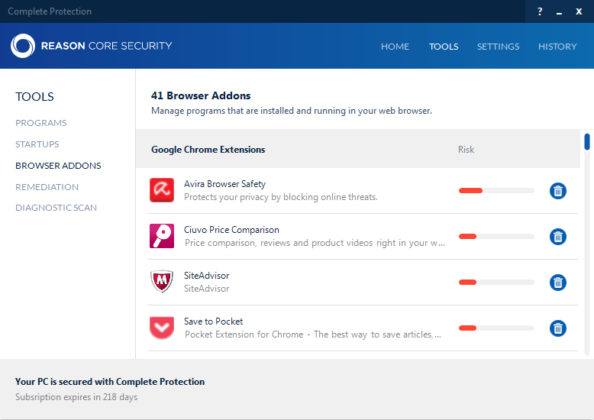Click the Risk column header
Image resolution: width=594 pixels, height=420 pixels.
tap(466, 150)
